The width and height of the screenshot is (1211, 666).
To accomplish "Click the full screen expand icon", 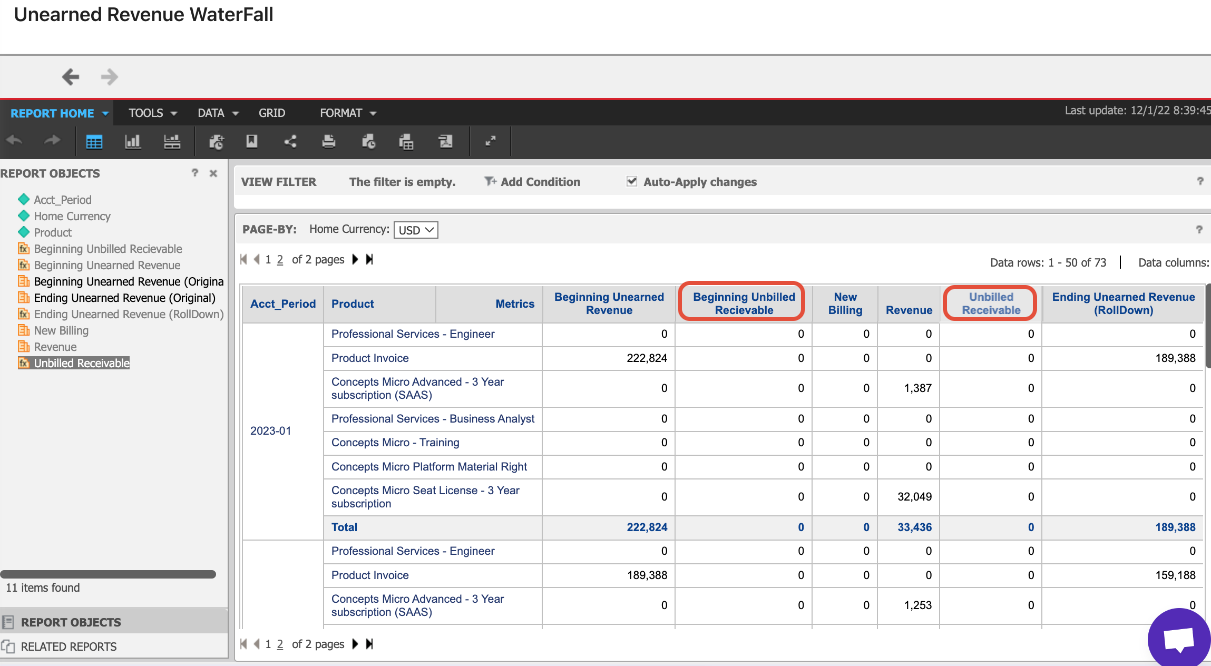I will click(x=490, y=141).
